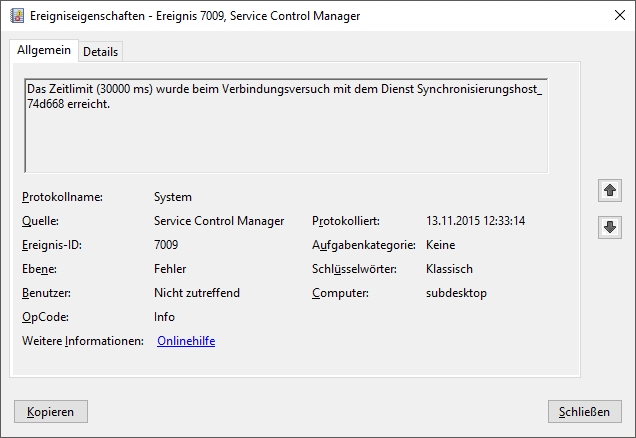Open the Onlinehilfe link

[185, 341]
